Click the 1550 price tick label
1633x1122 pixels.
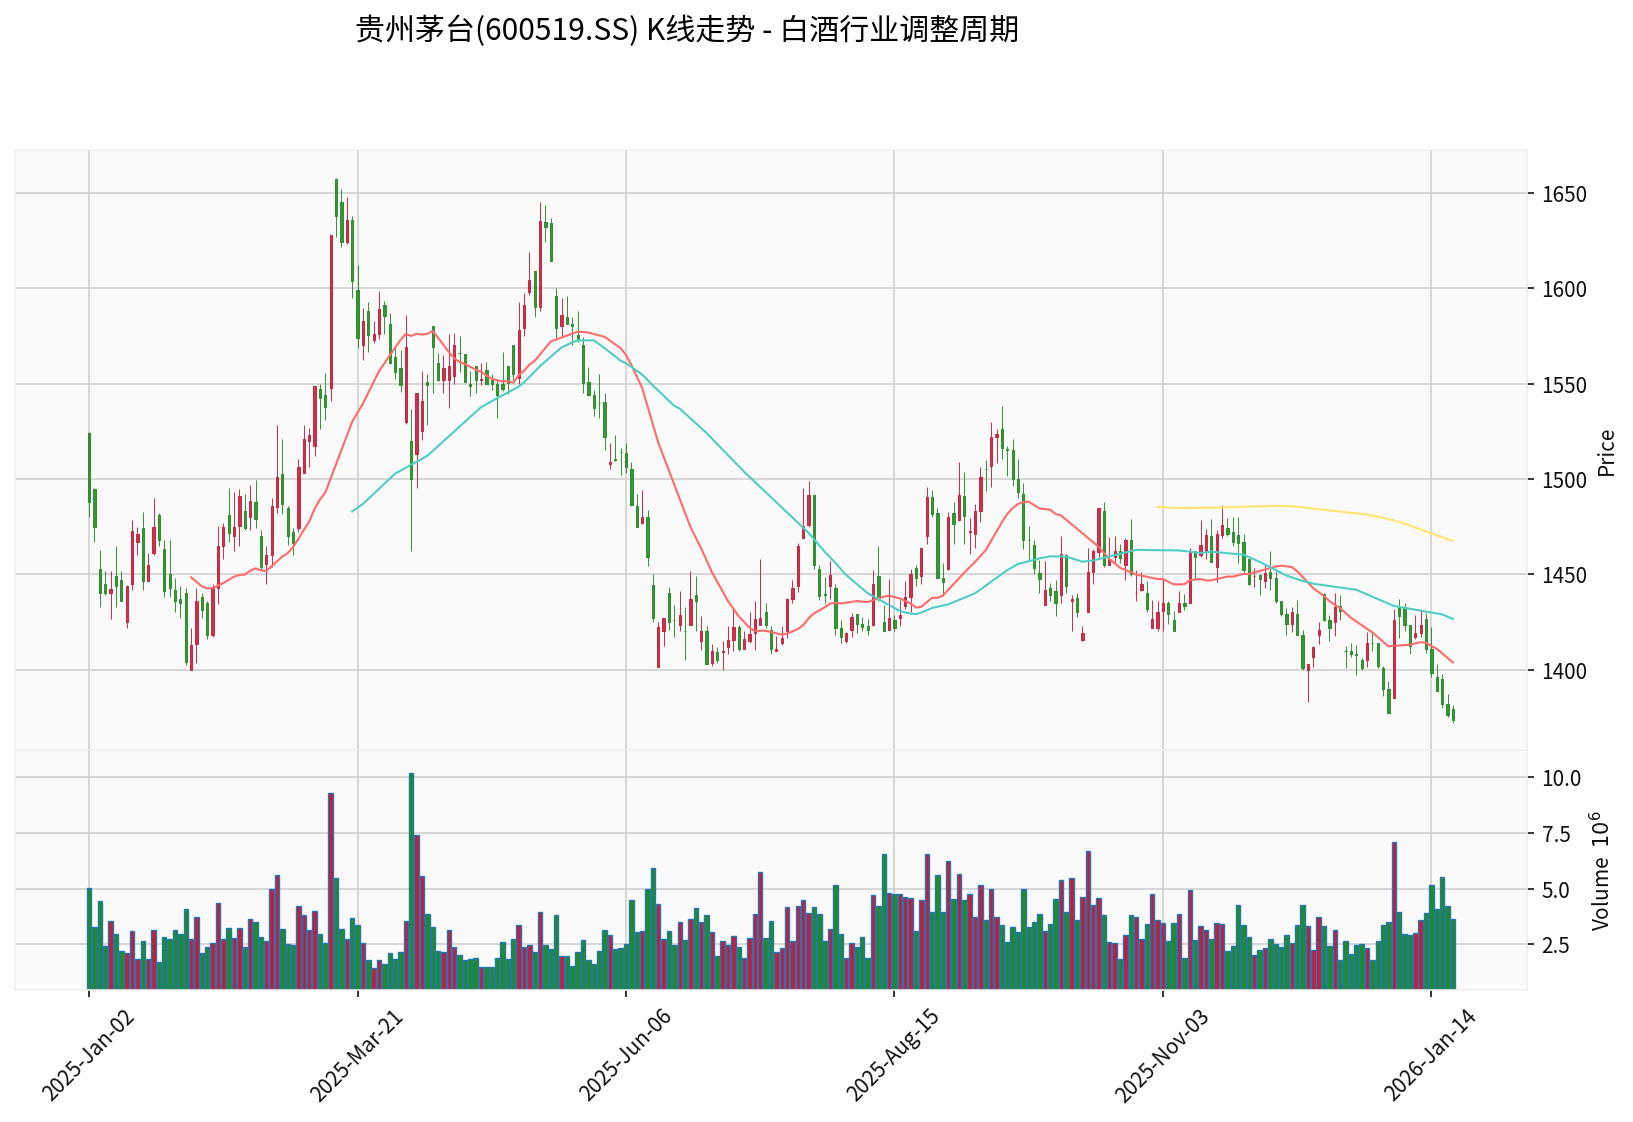pyautogui.click(x=1564, y=385)
